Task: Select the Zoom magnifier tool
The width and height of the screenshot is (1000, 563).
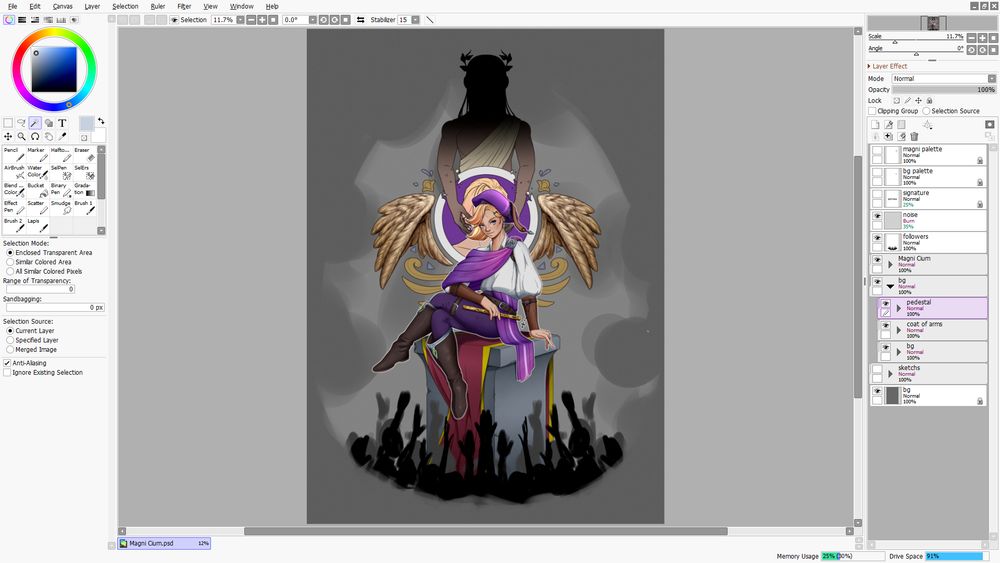Action: [x=21, y=136]
